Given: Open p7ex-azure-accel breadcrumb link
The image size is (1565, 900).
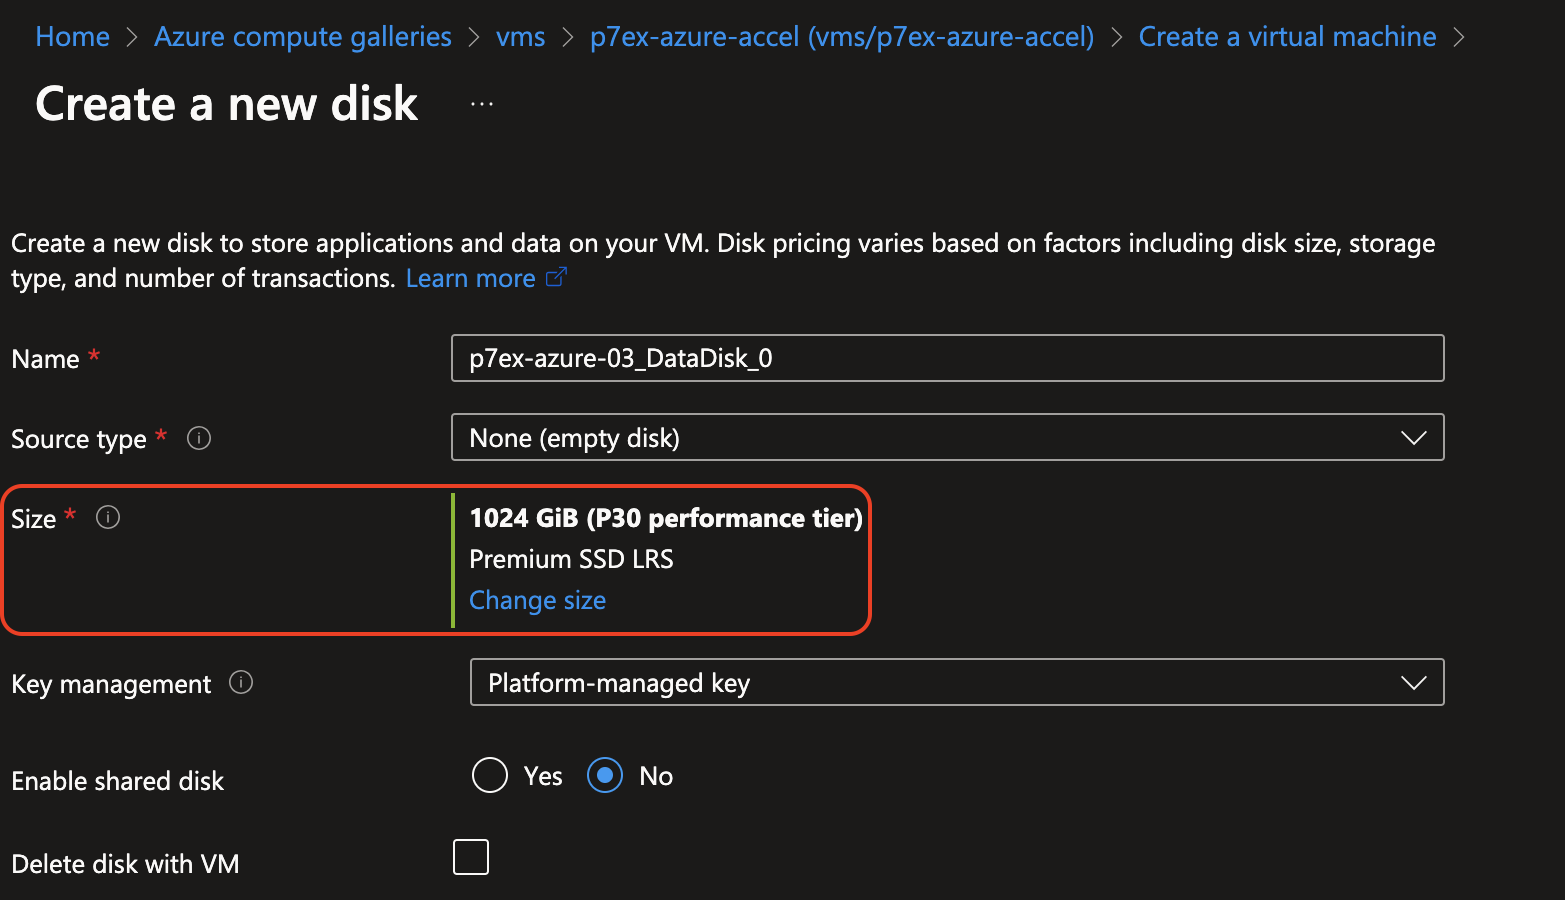Looking at the screenshot, I should (x=841, y=37).
